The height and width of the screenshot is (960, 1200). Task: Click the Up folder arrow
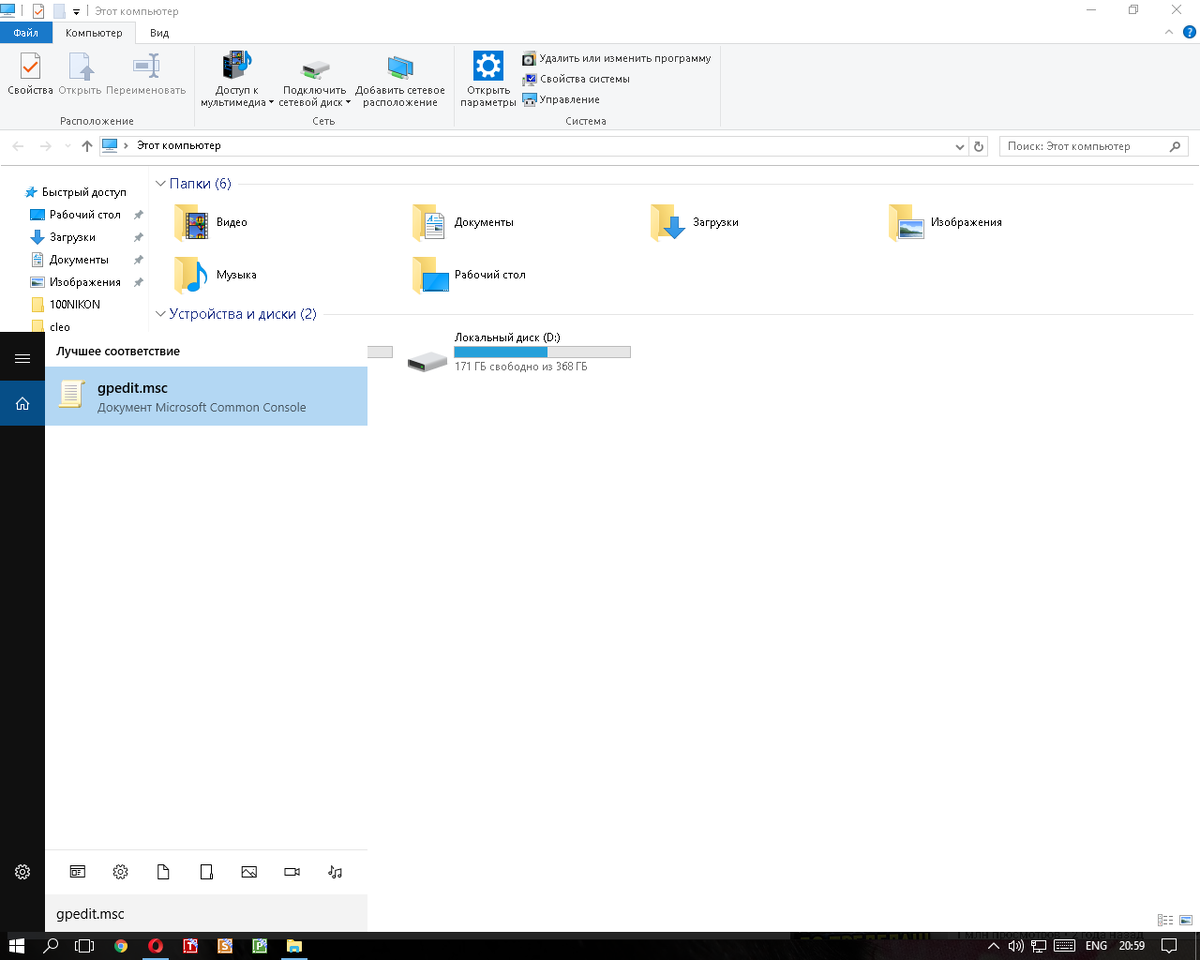pyautogui.click(x=87, y=146)
